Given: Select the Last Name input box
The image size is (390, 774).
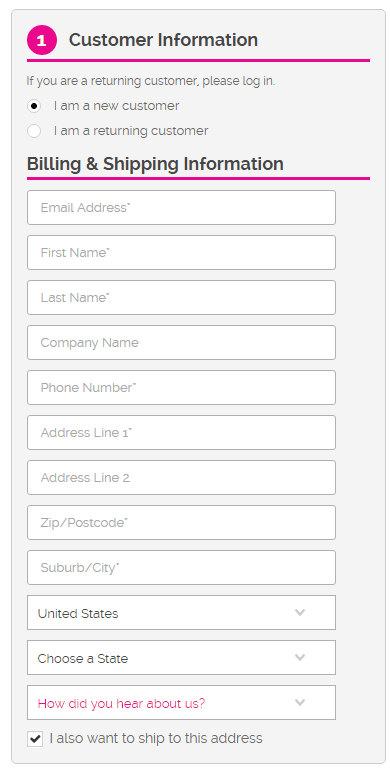Looking at the screenshot, I should click(x=181, y=297).
